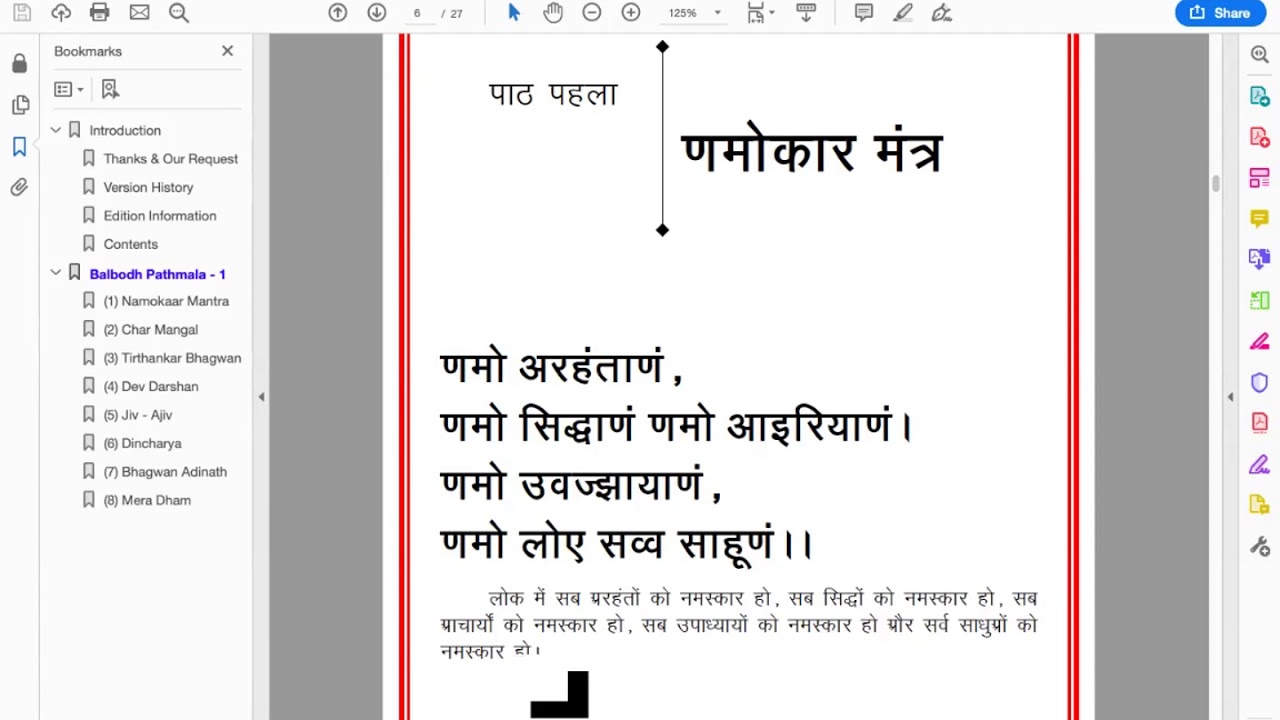This screenshot has width=1280, height=720.
Task: Open purple Fill & Sign tool
Action: (1259, 465)
